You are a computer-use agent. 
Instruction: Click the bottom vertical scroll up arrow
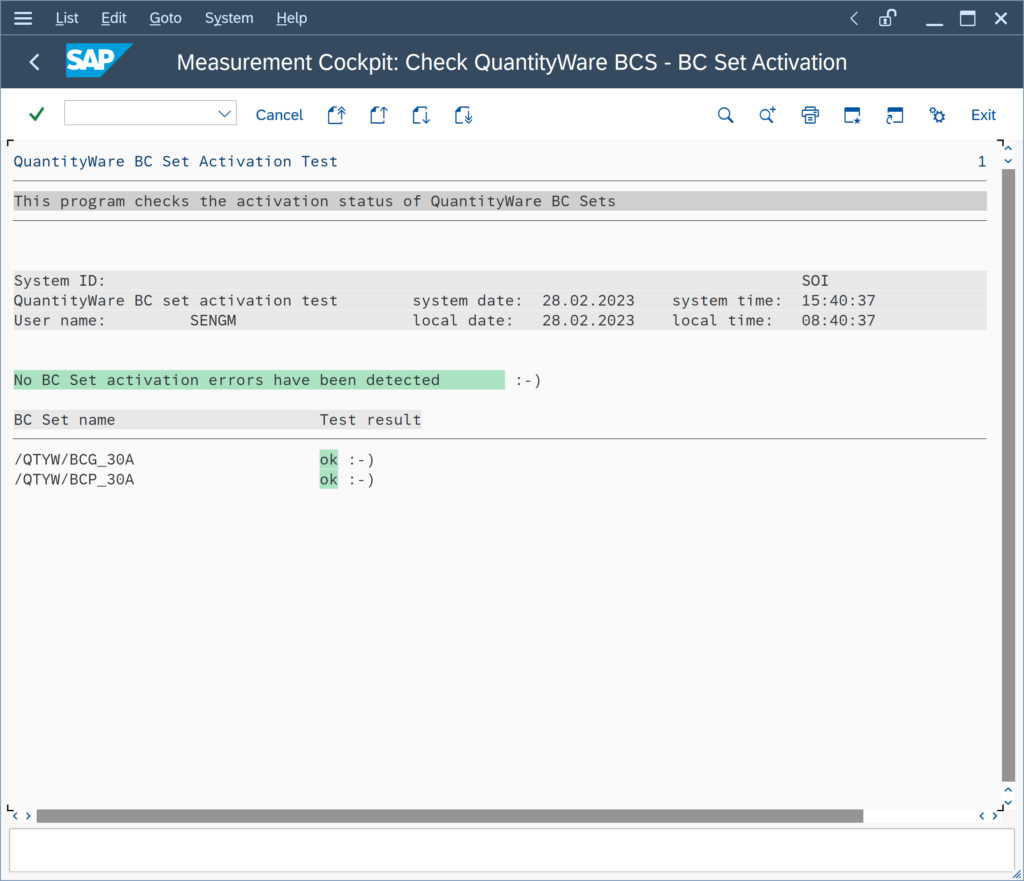coord(1008,790)
